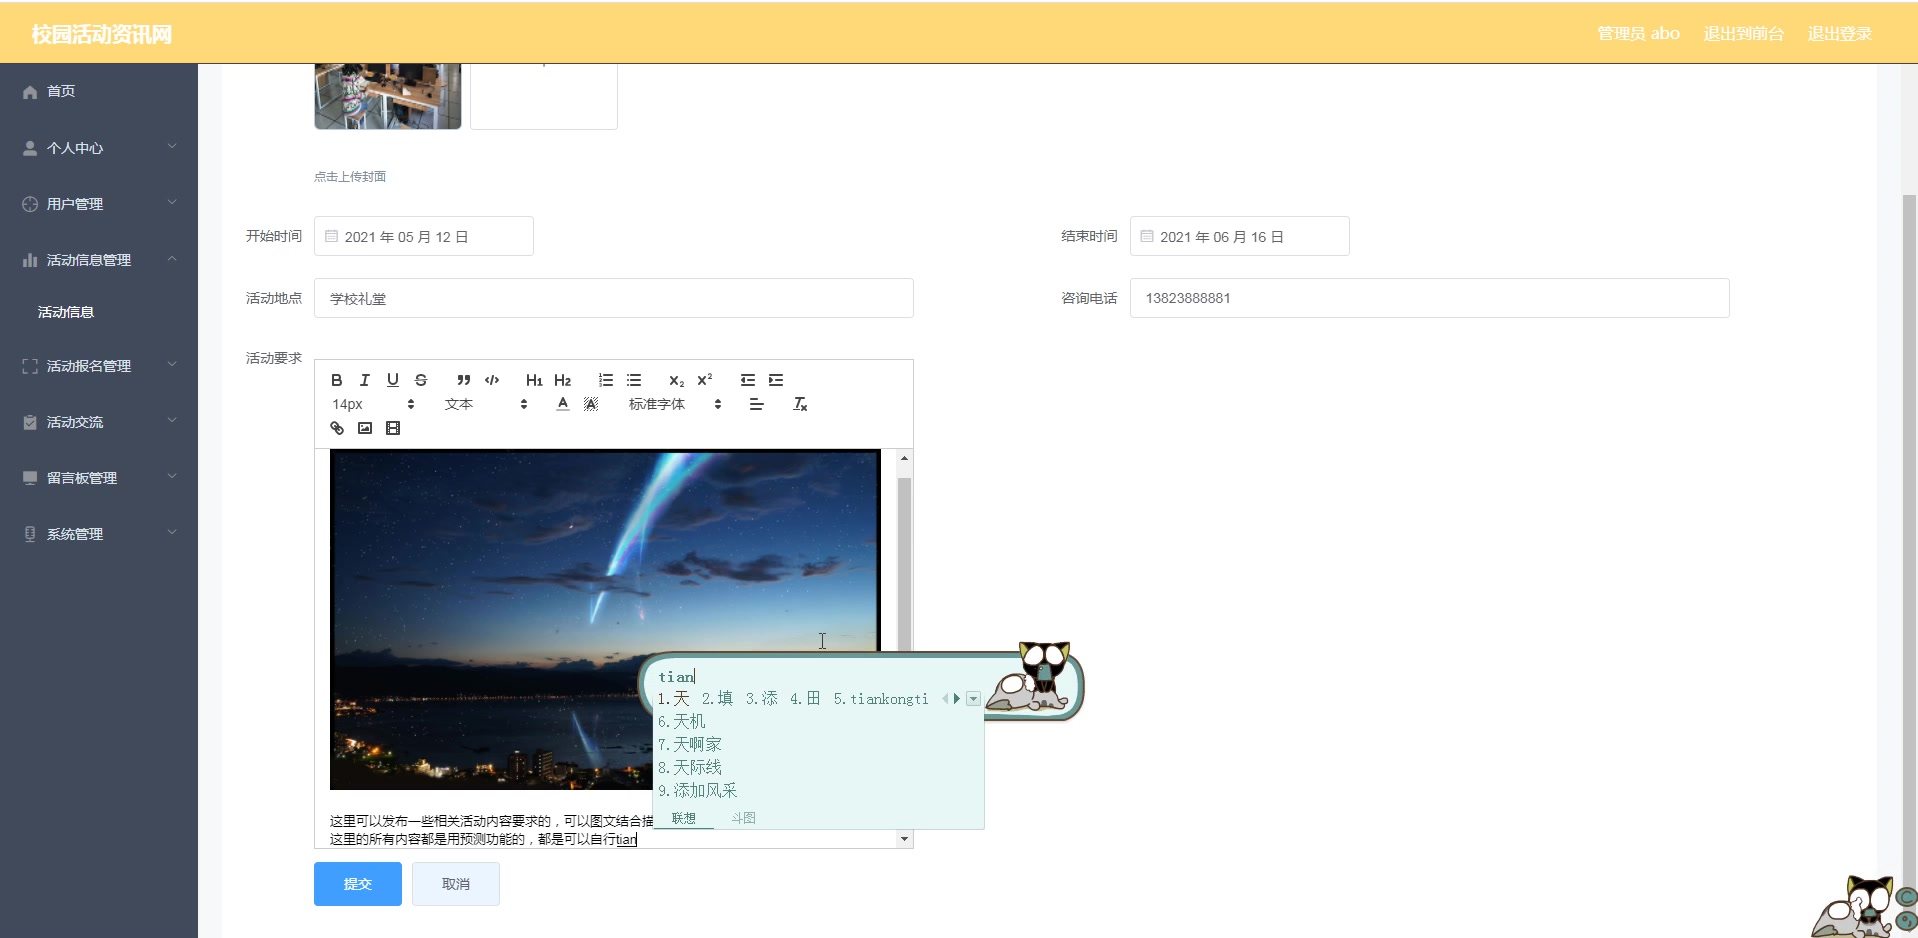The image size is (1918, 938).
Task: Click the 校园活动资讯网 site title
Action: click(x=102, y=34)
